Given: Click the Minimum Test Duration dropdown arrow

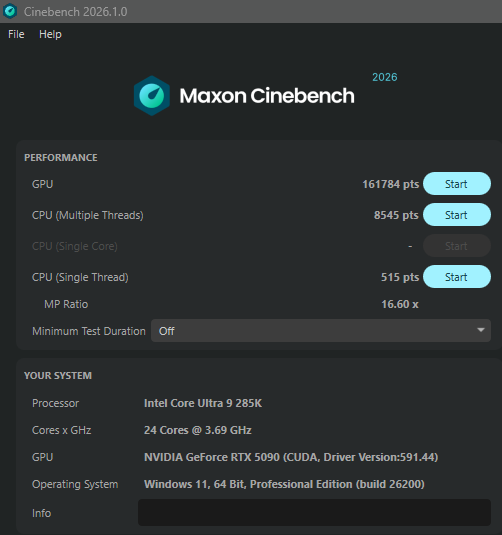Looking at the screenshot, I should coord(481,330).
